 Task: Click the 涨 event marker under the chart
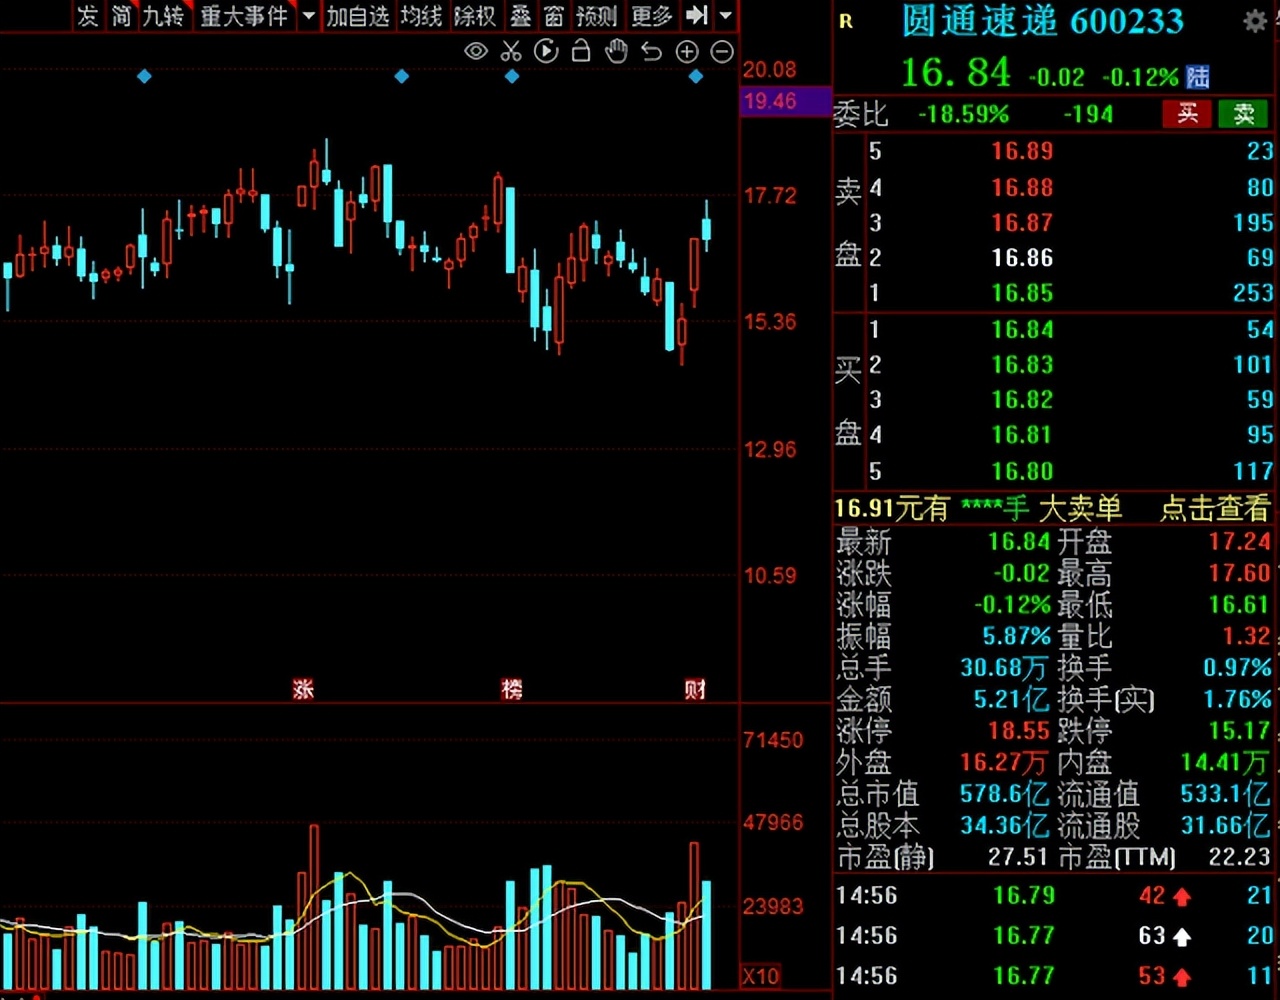click(x=303, y=689)
